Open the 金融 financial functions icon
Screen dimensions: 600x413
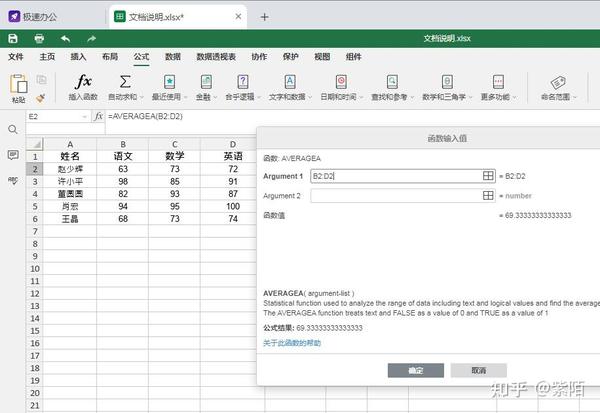(206, 82)
